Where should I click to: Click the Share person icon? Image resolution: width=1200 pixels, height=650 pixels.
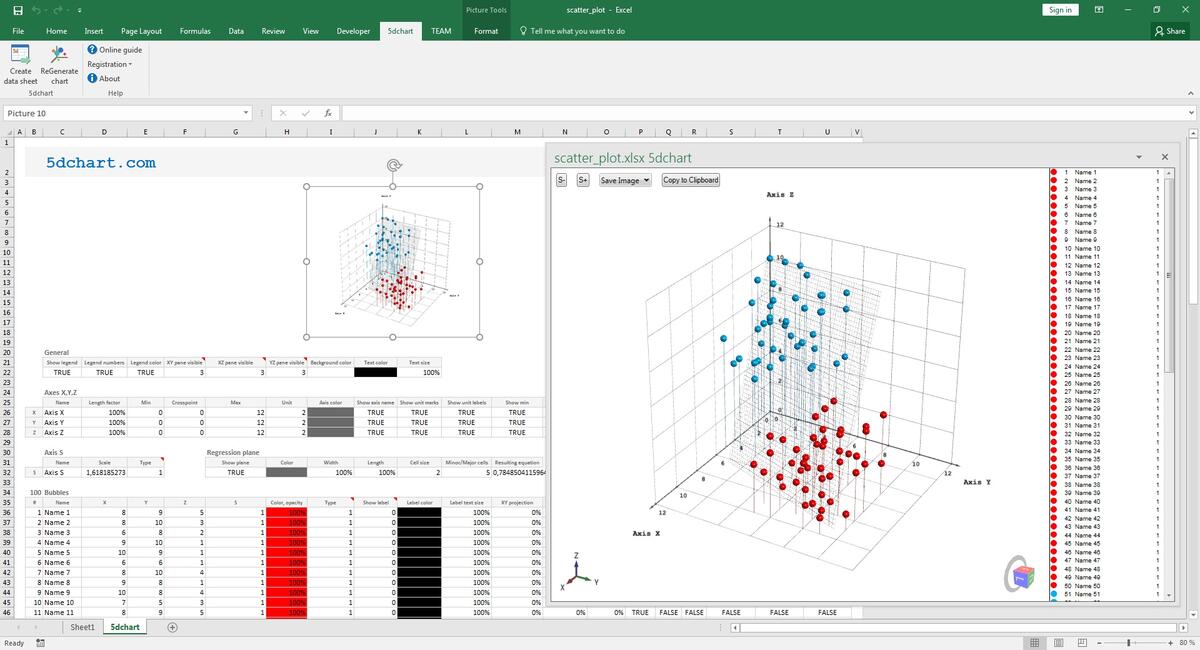pyautogui.click(x=1160, y=31)
